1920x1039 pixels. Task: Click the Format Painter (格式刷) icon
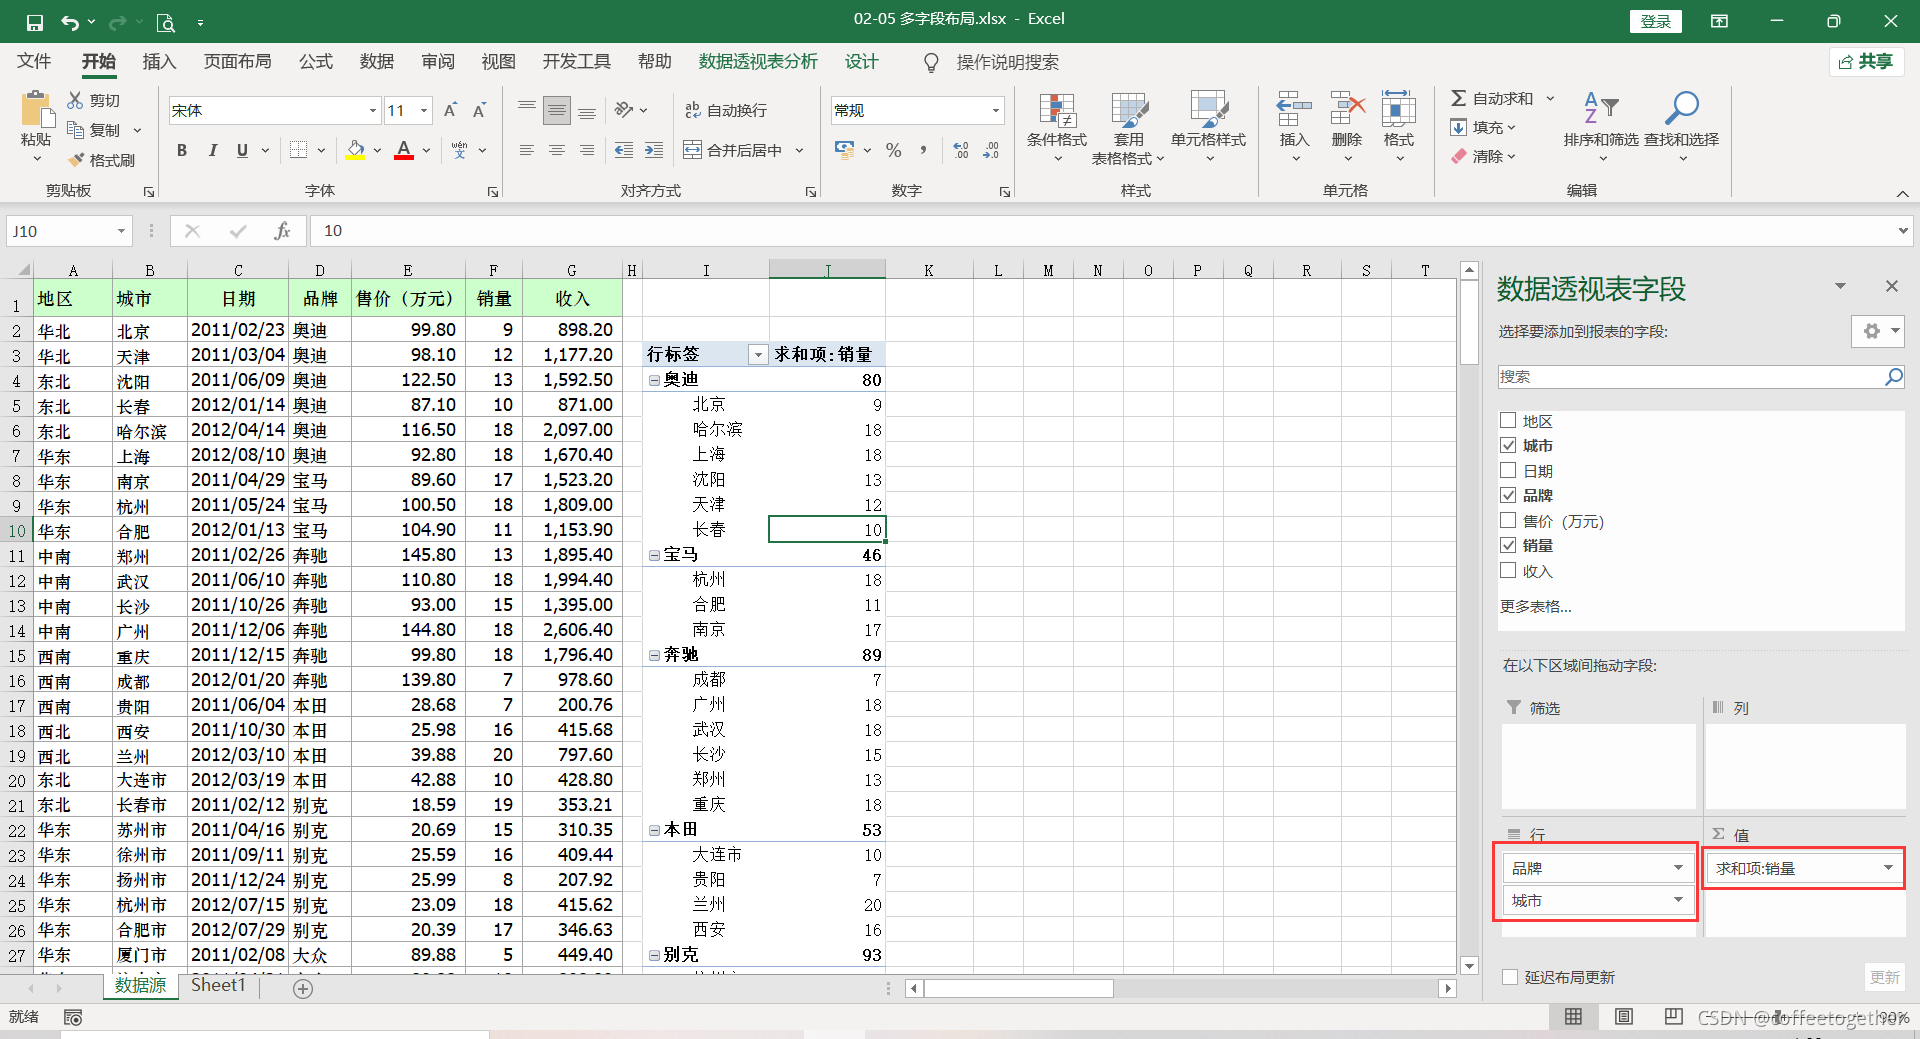(76, 160)
